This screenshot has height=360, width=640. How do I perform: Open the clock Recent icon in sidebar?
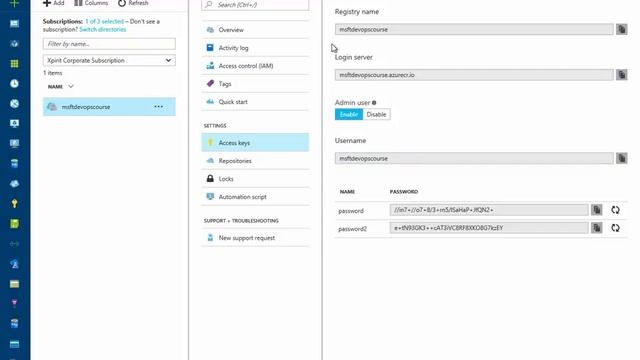tap(14, 83)
